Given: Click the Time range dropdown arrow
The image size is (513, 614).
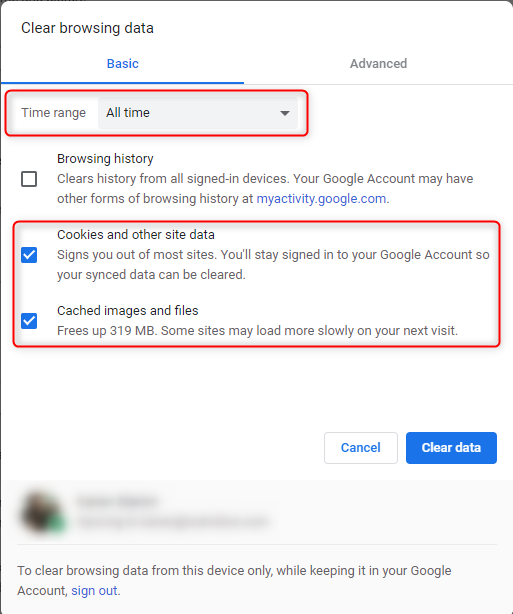Looking at the screenshot, I should click(x=285, y=113).
